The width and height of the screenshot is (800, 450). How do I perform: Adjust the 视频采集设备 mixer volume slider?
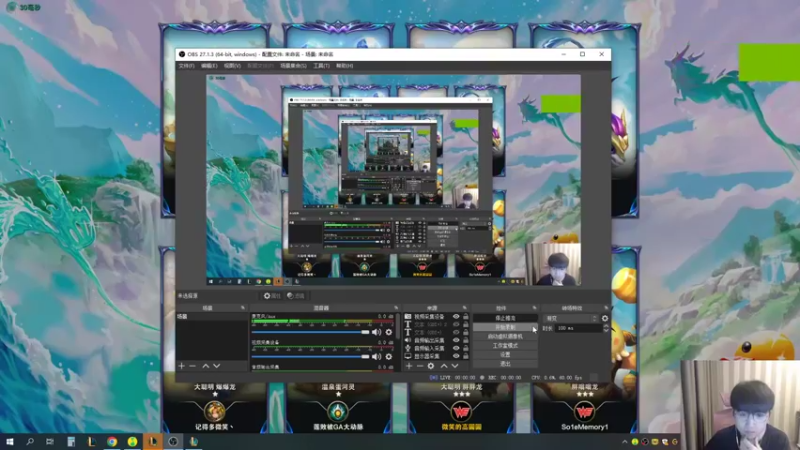point(310,357)
